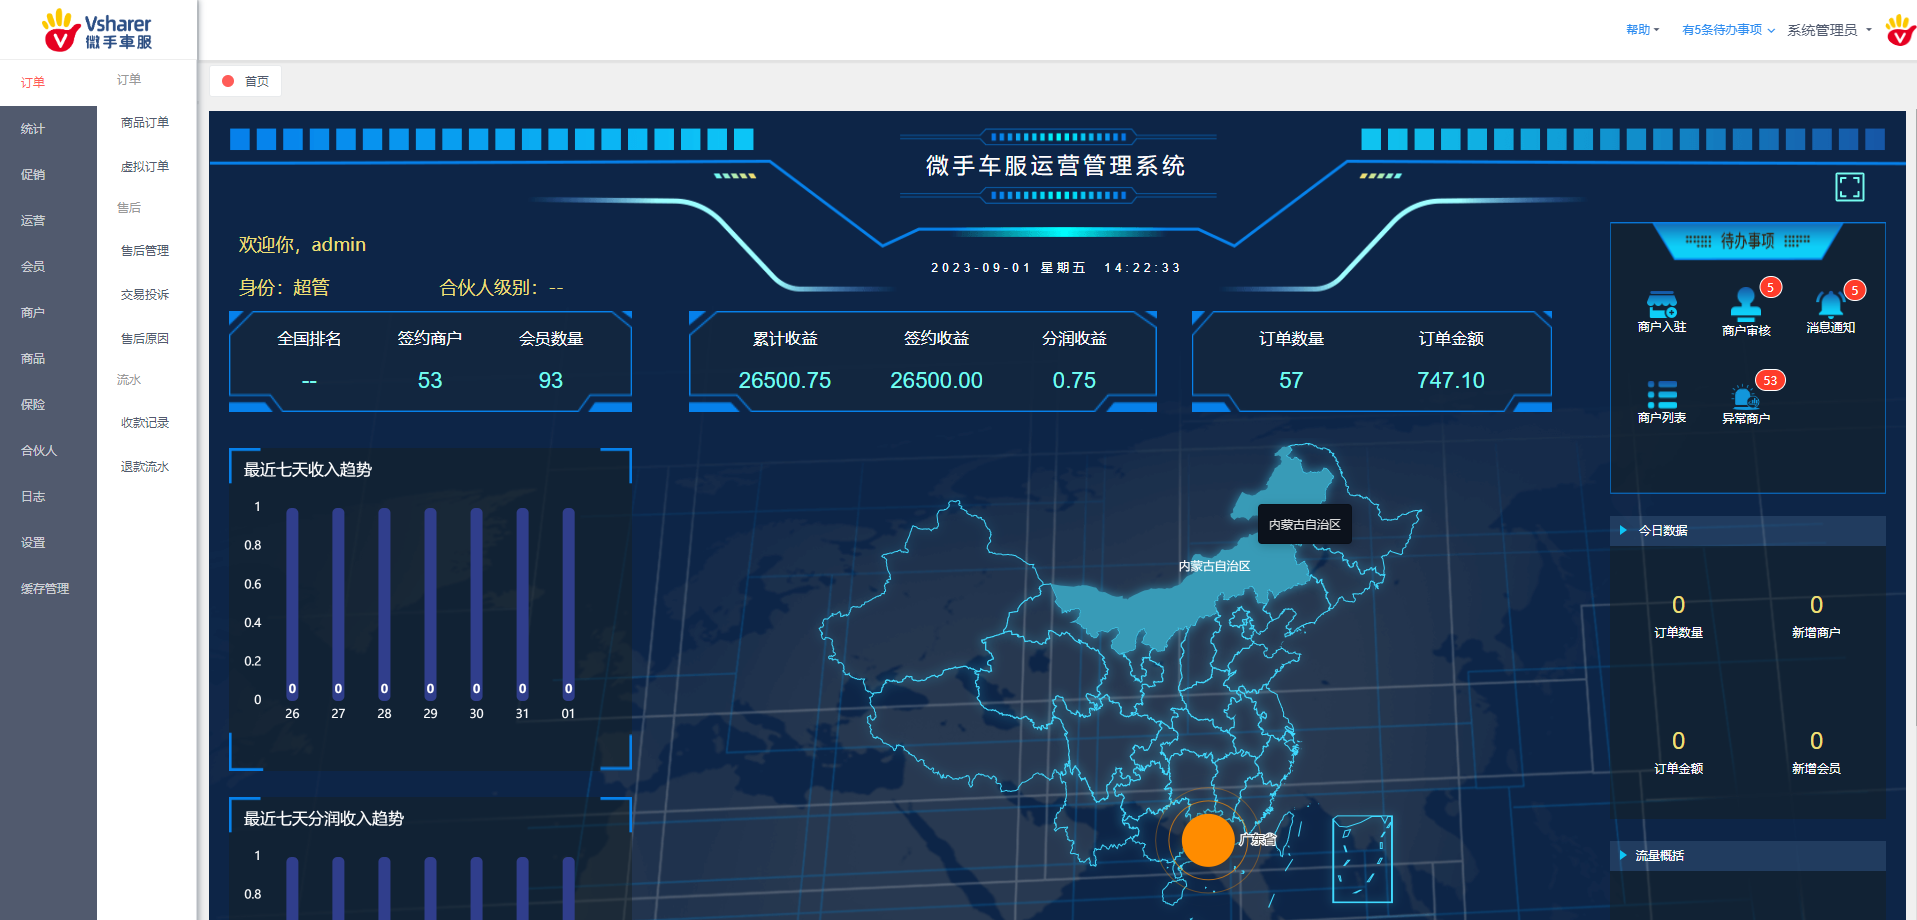Collapse the 流量概括 section arrow

(1623, 855)
